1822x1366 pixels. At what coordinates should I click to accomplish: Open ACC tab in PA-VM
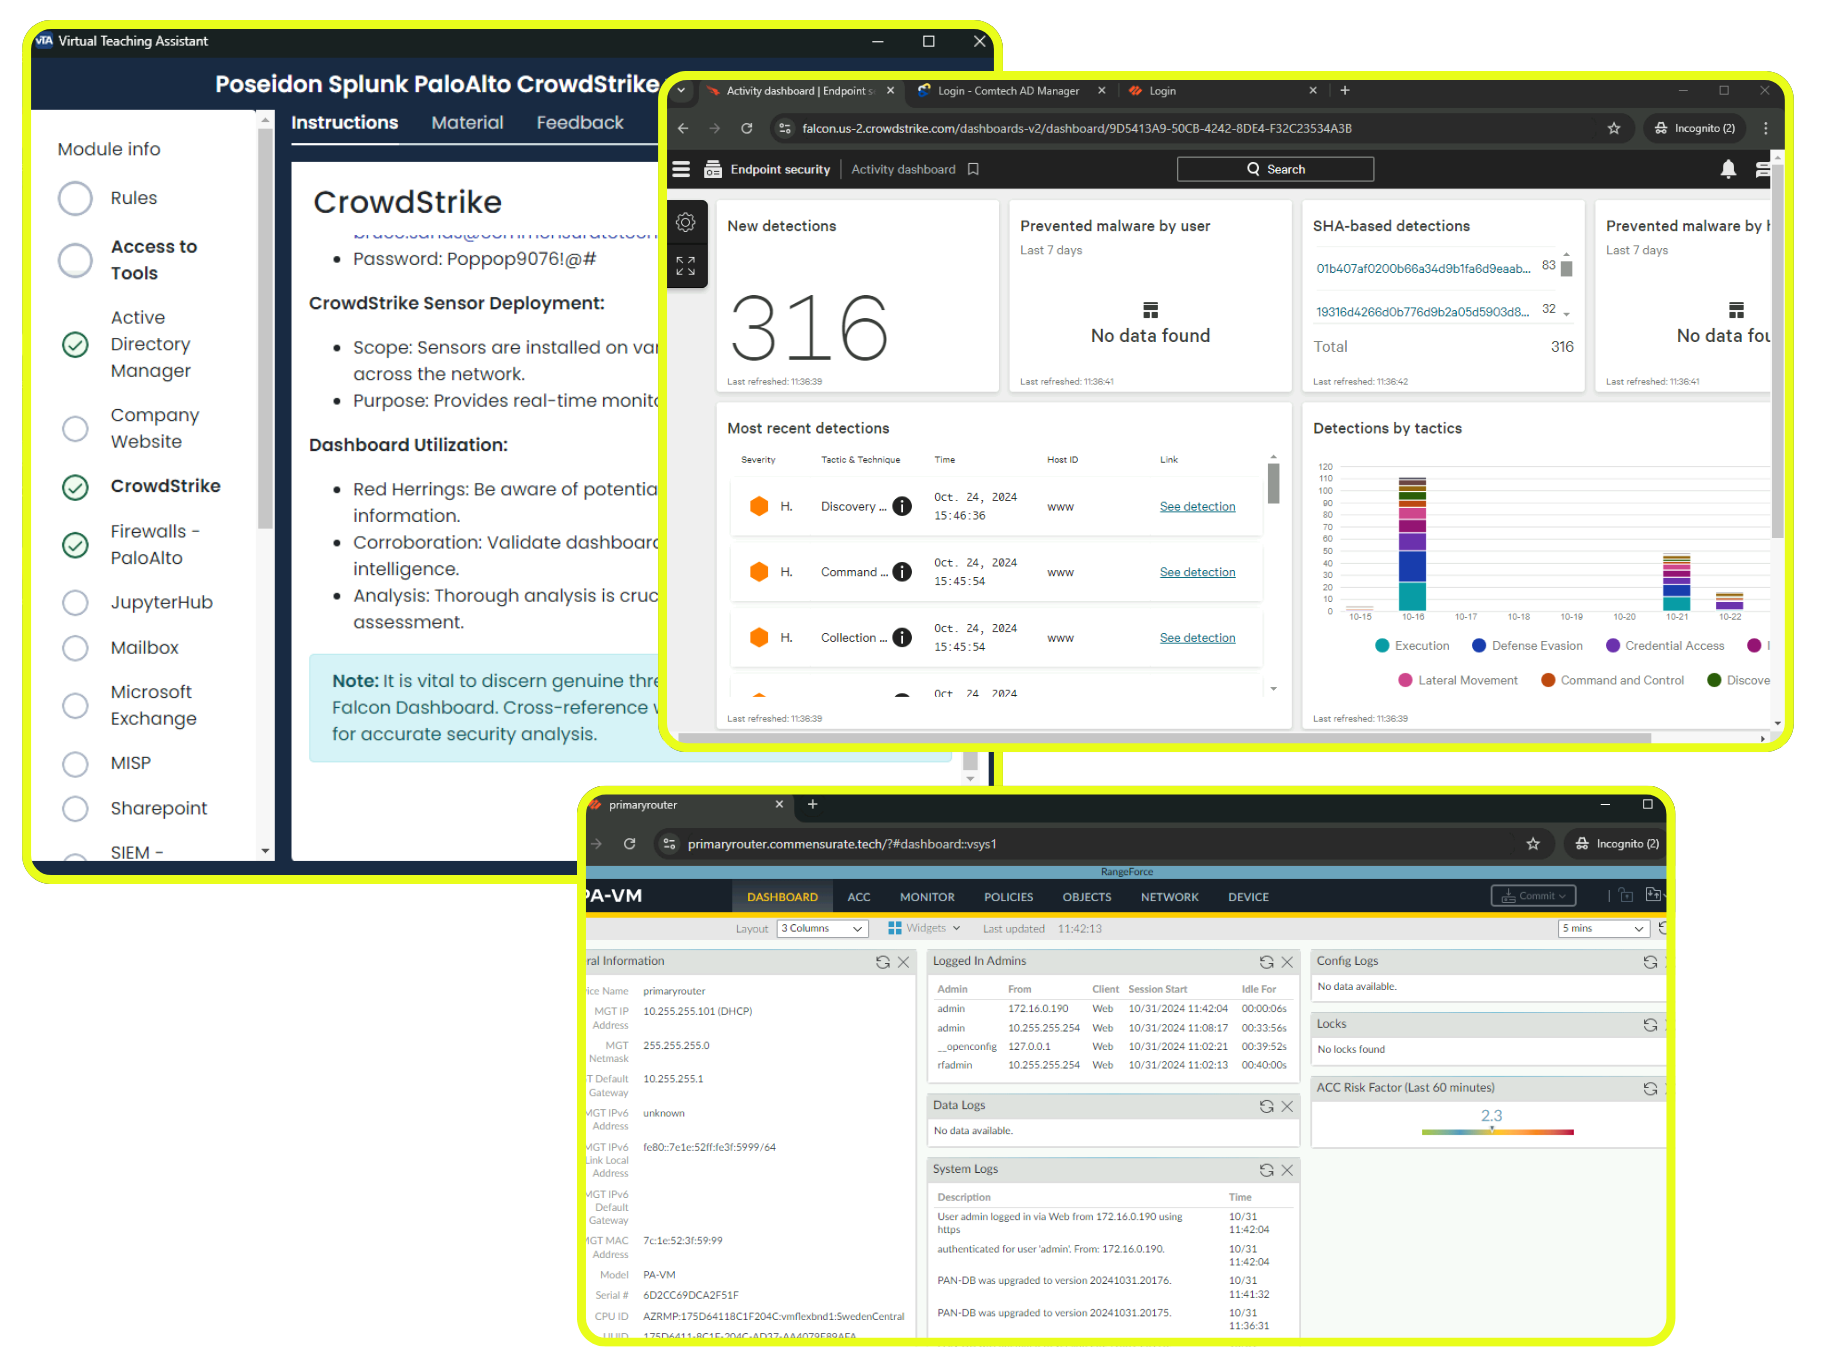pyautogui.click(x=859, y=897)
